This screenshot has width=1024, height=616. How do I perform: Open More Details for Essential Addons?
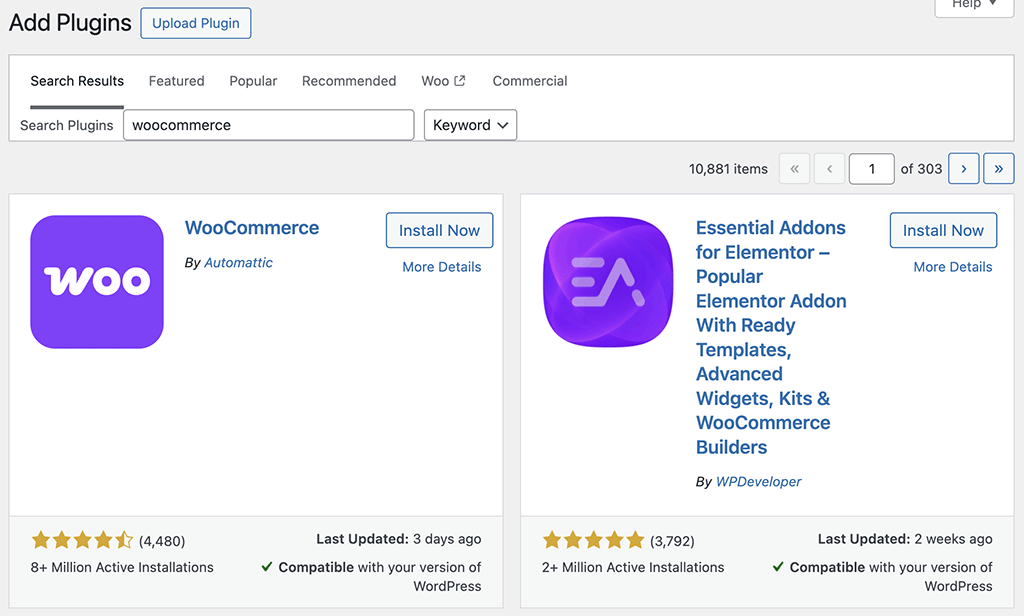953,267
